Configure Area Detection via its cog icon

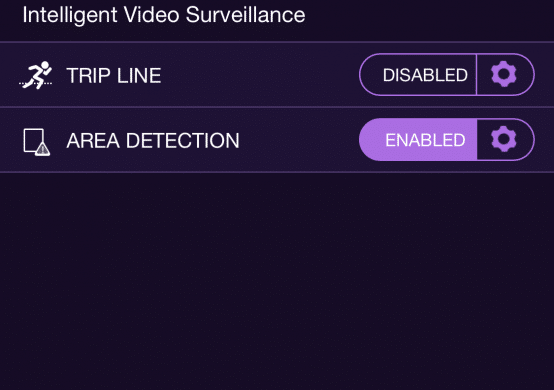(504, 139)
